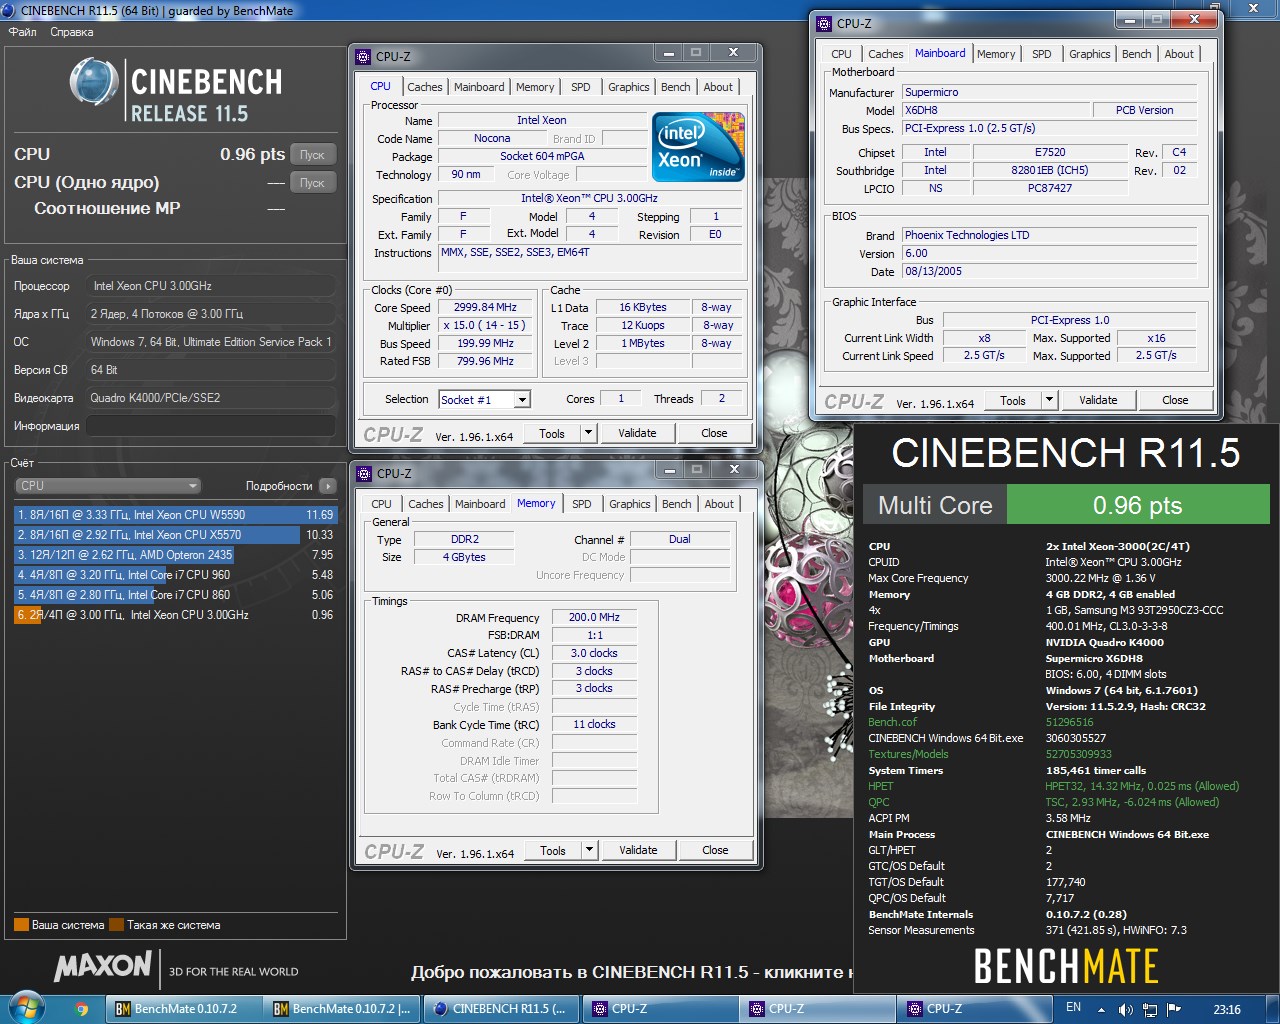Image resolution: width=1280 pixels, height=1024 pixels.
Task: Launch Chrome from the taskbar
Action: click(82, 1009)
